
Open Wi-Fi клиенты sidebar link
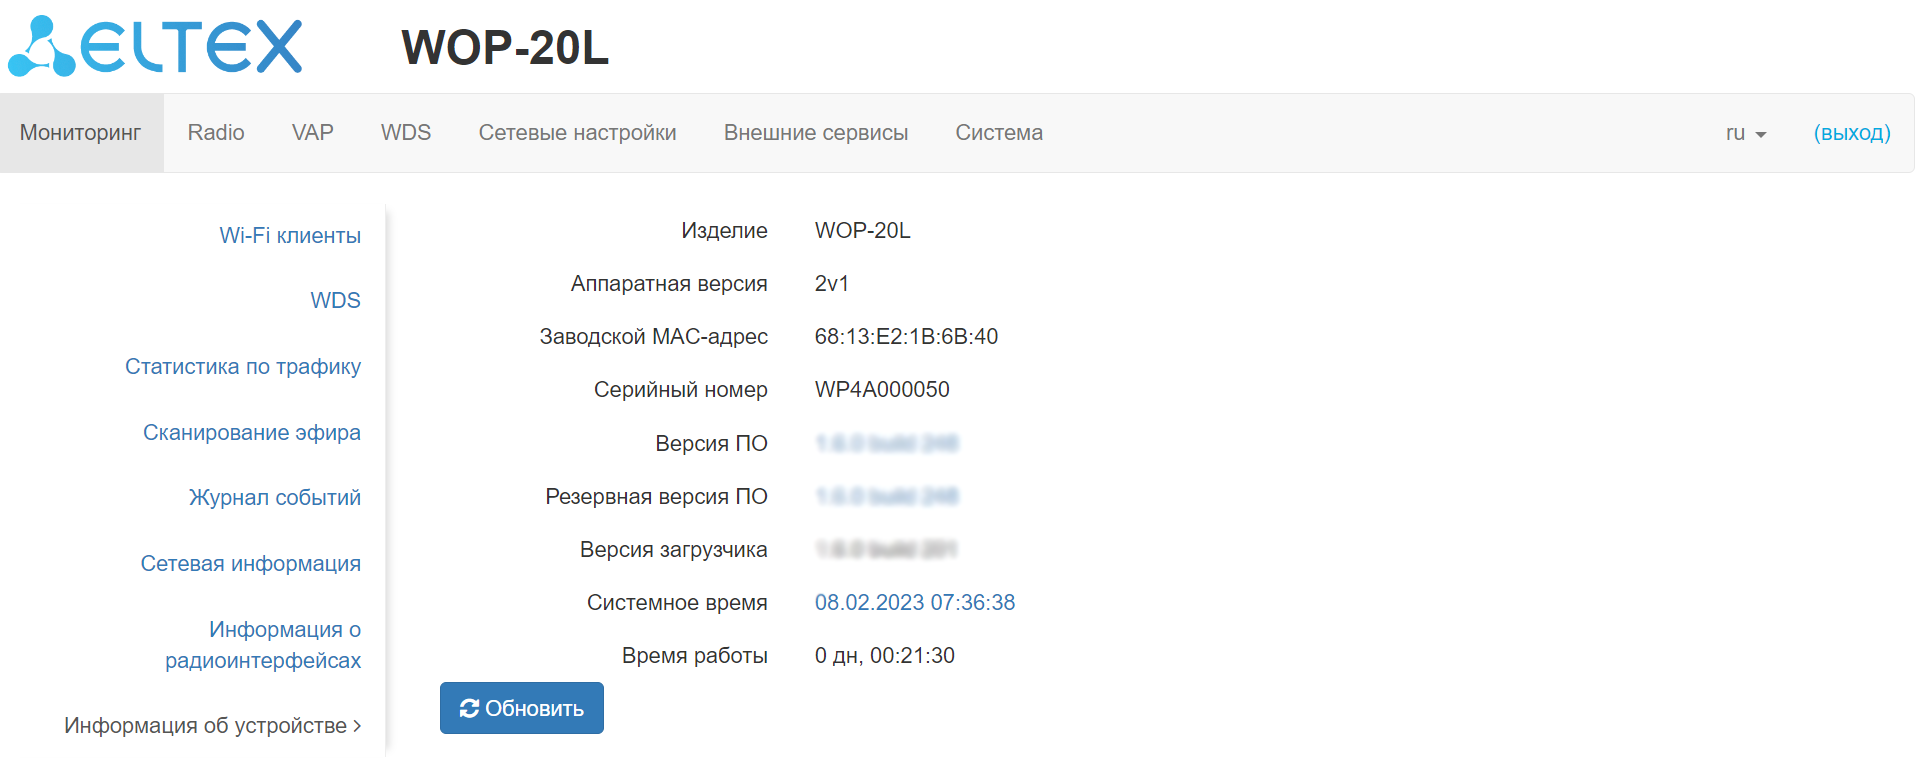pyautogui.click(x=290, y=236)
